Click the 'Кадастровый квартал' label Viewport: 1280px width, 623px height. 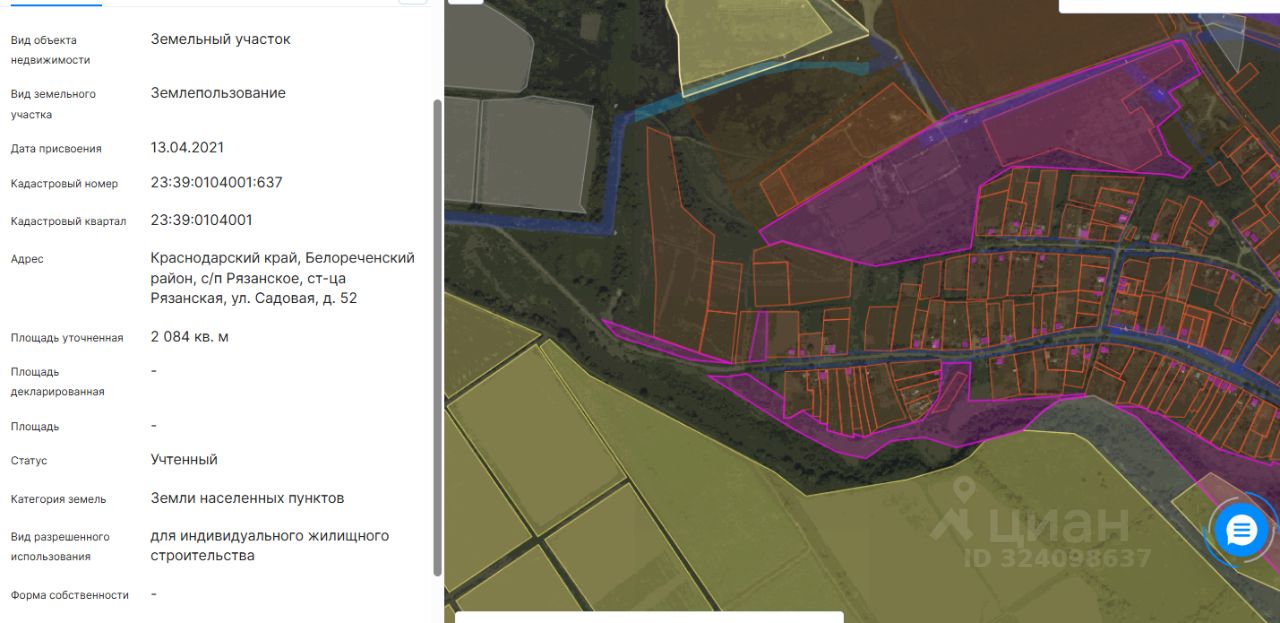(68, 221)
